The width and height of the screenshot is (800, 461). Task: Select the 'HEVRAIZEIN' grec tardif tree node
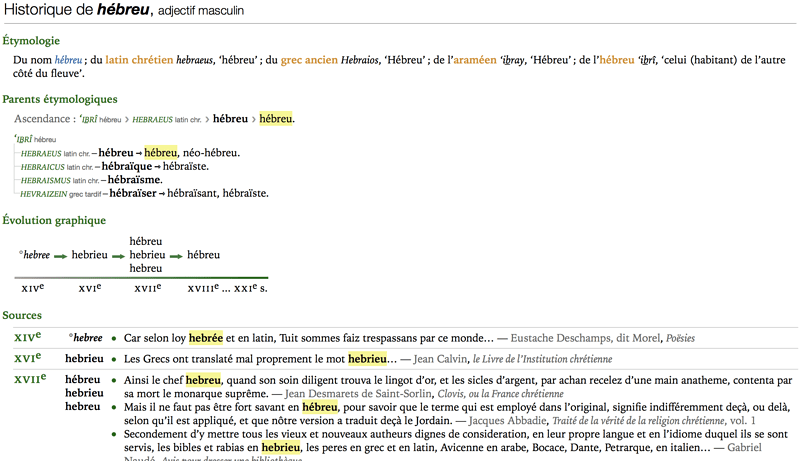(50, 194)
